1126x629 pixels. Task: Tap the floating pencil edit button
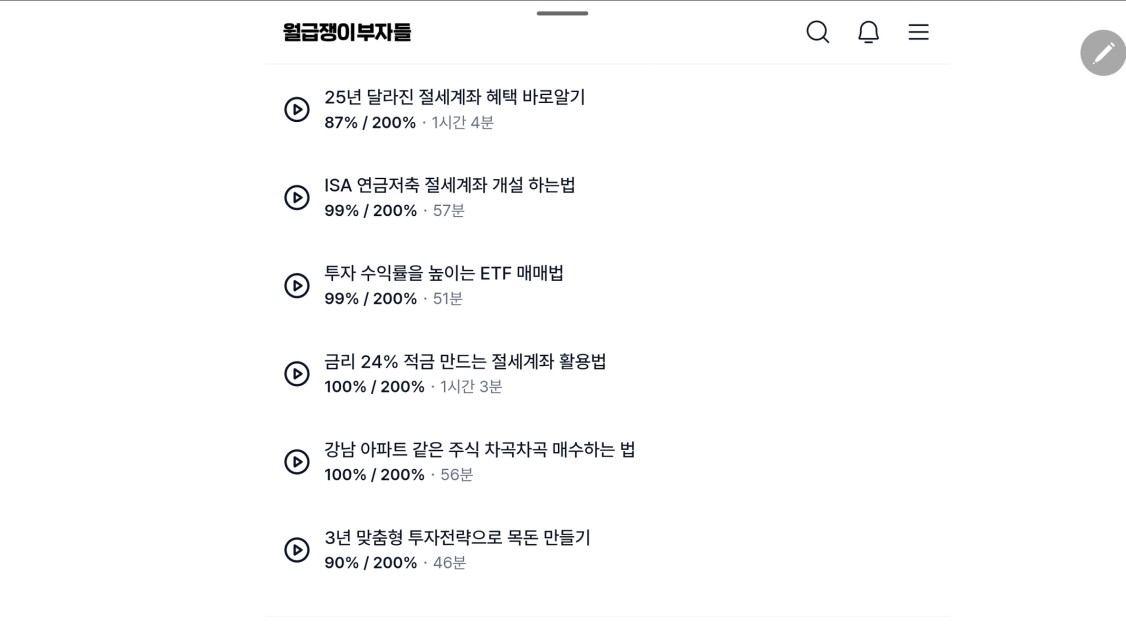[1103, 52]
